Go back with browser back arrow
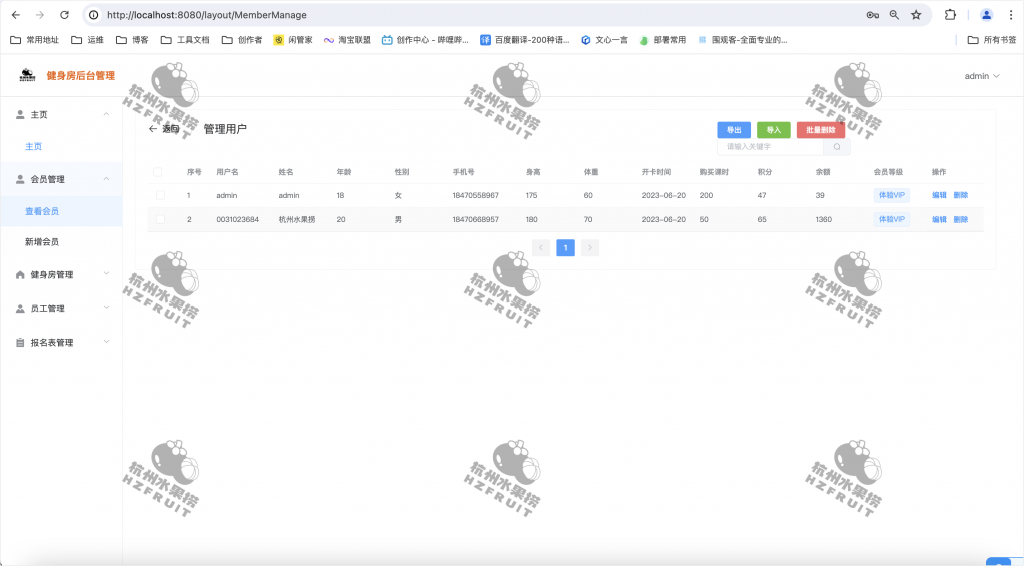This screenshot has width=1024, height=566. point(16,14)
